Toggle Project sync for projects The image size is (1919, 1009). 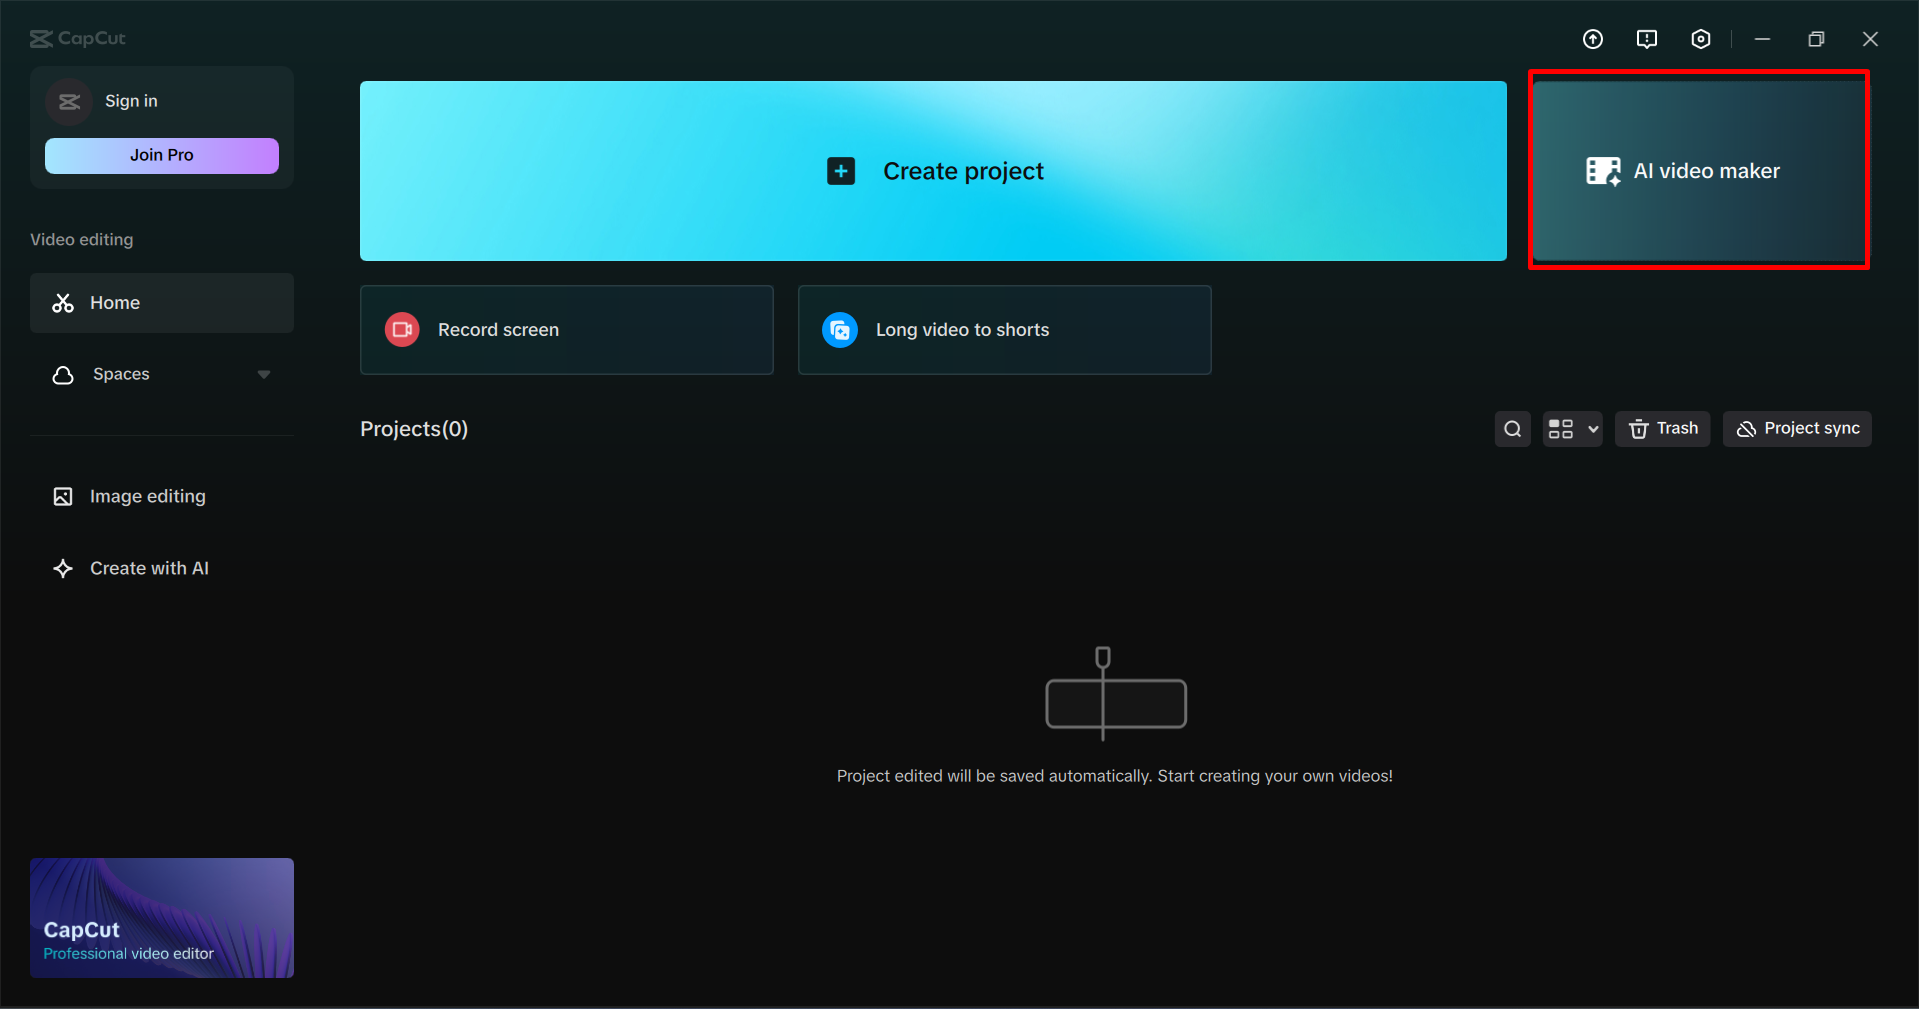(1796, 429)
